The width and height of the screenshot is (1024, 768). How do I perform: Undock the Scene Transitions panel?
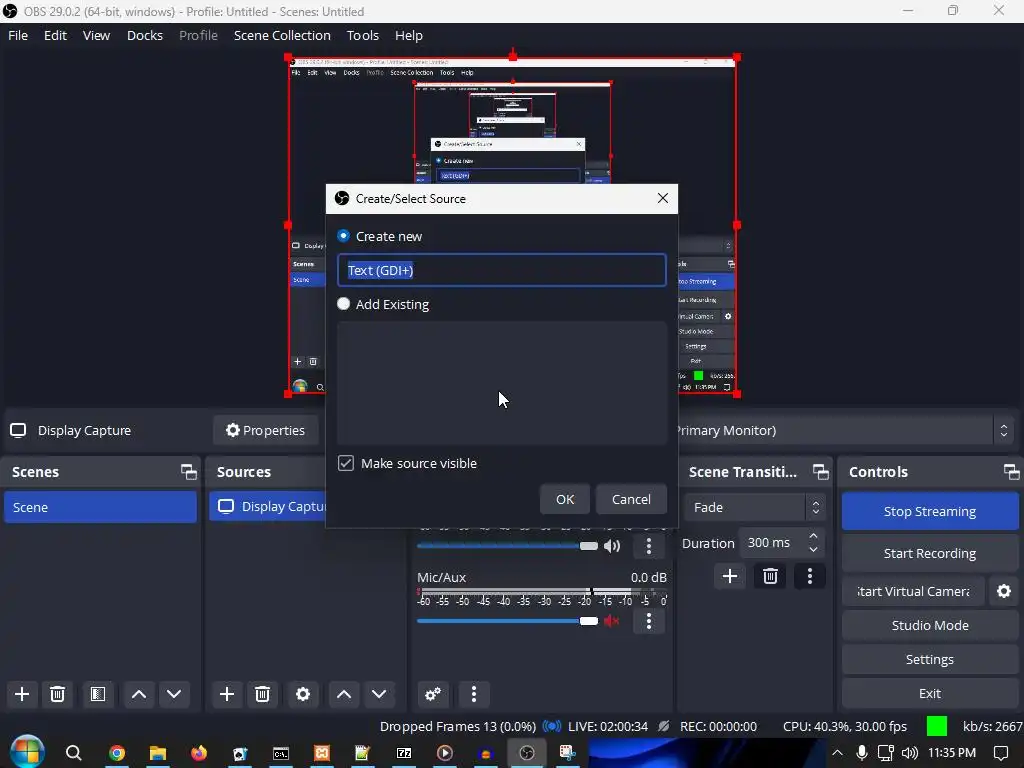point(821,472)
